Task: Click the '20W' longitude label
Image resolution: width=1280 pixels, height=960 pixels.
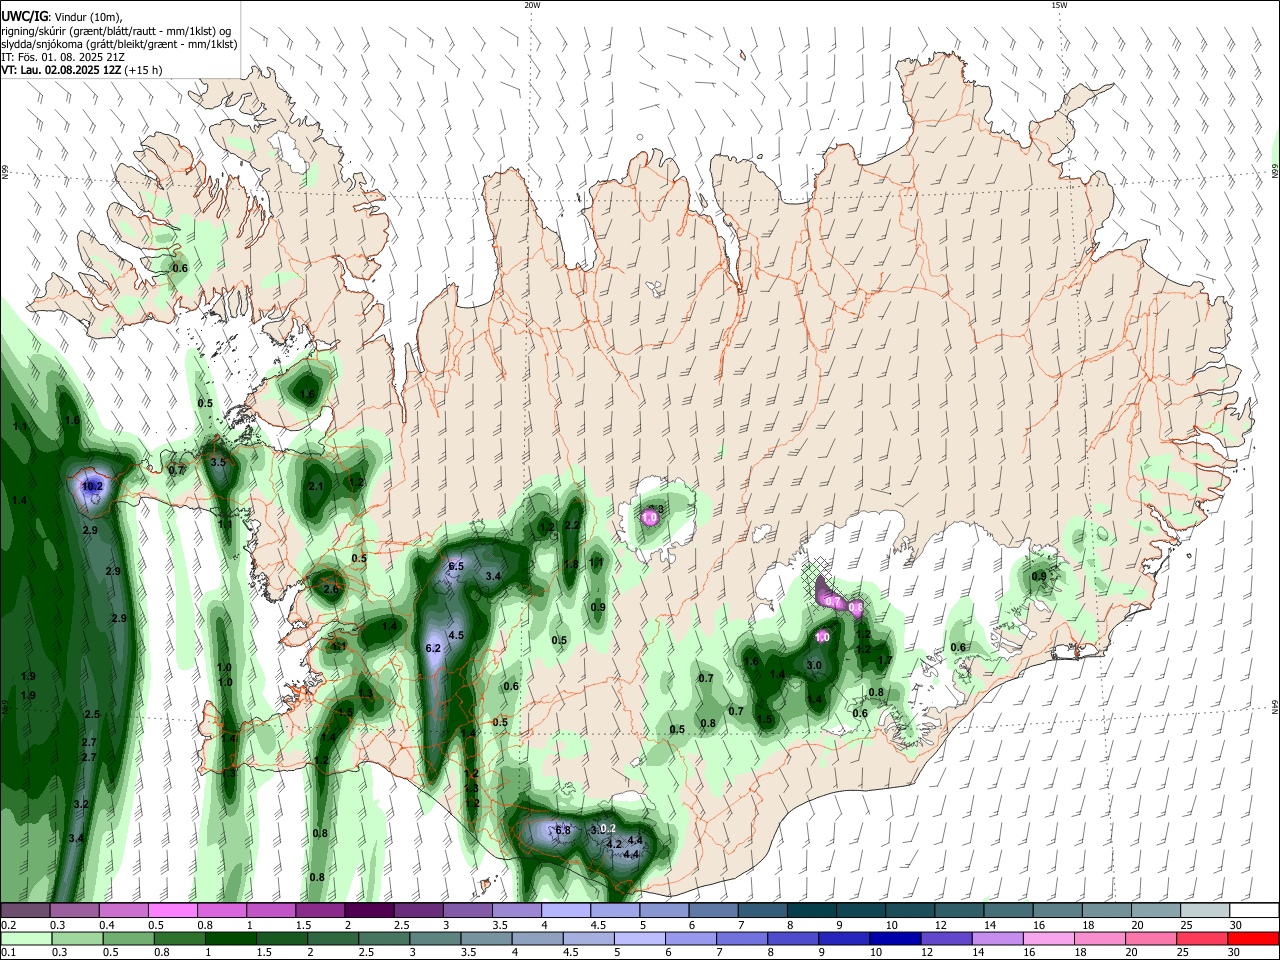Action: (532, 5)
